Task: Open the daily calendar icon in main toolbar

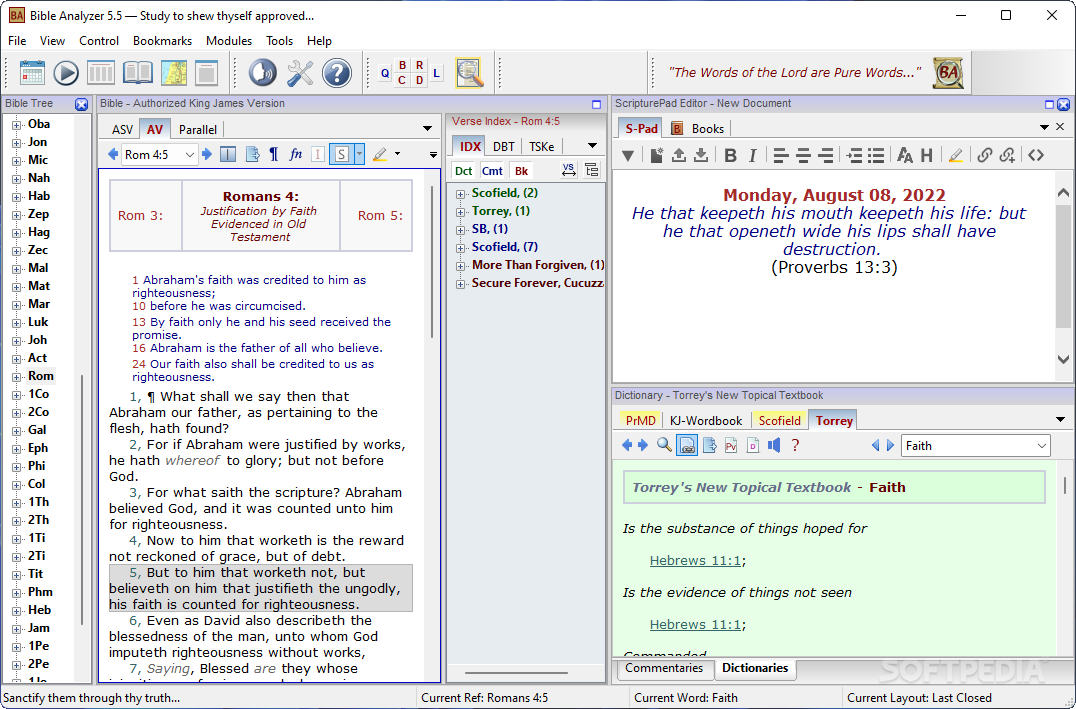Action: [32, 73]
